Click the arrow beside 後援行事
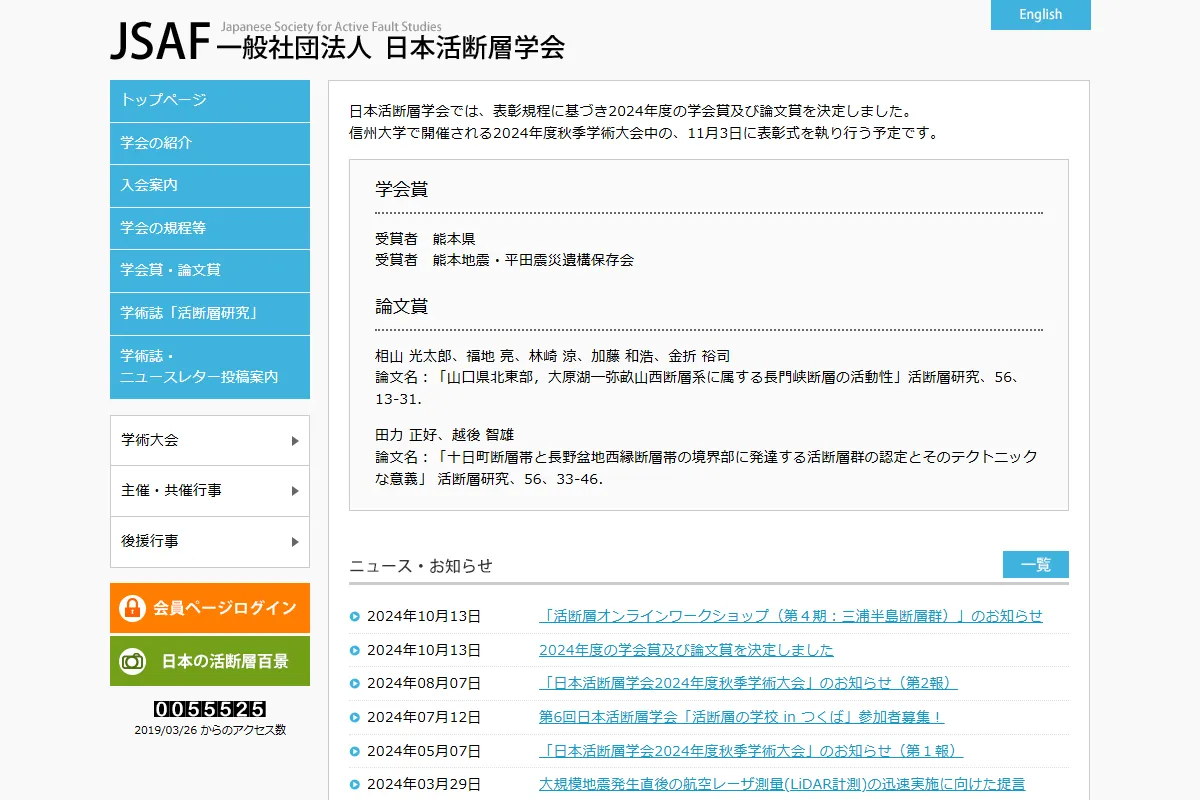 coord(295,542)
